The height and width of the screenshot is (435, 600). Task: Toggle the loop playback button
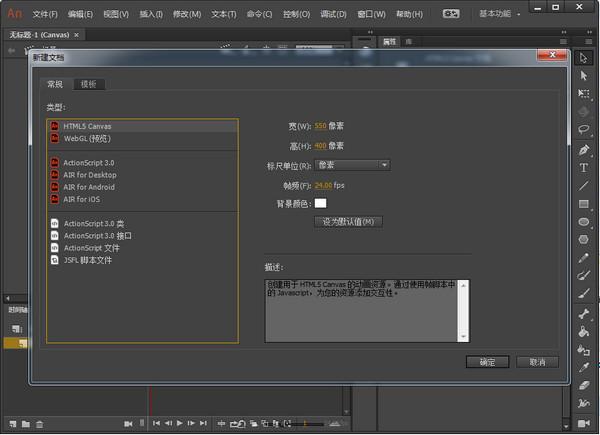point(237,424)
